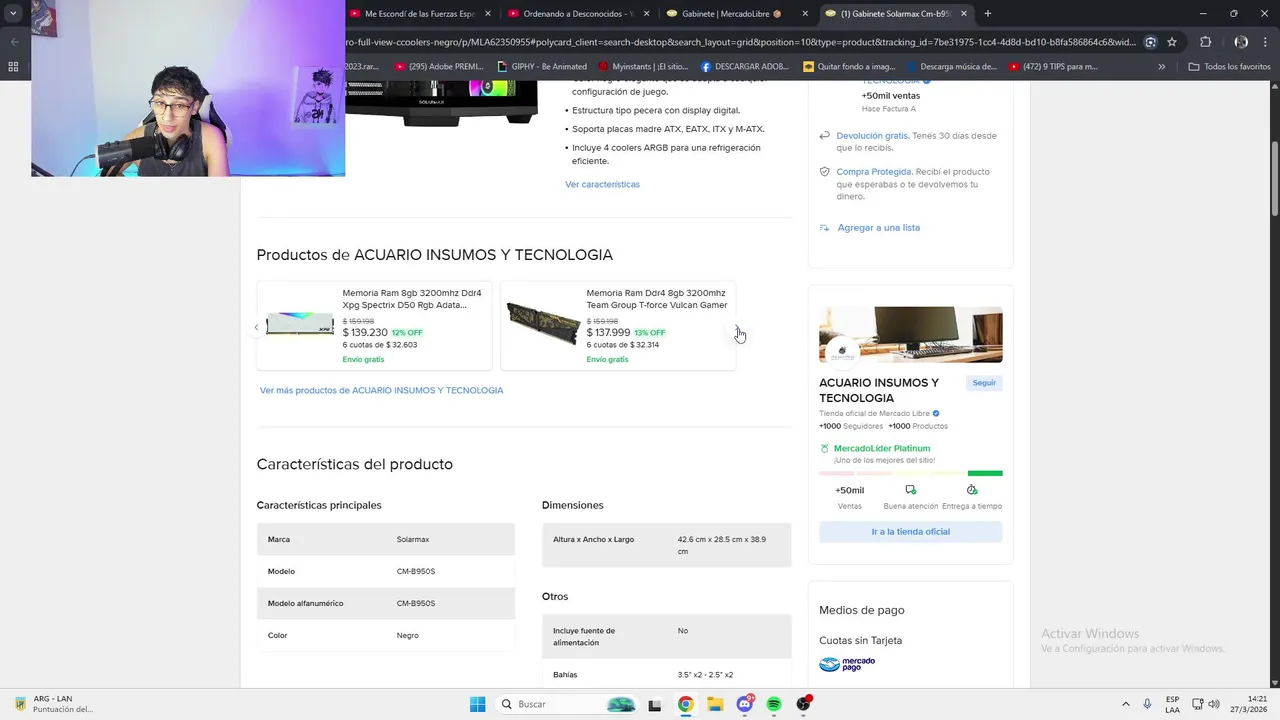1280x720 pixels.
Task: Click Google Lens icon in address bar
Action: pyautogui.click(x=1151, y=42)
